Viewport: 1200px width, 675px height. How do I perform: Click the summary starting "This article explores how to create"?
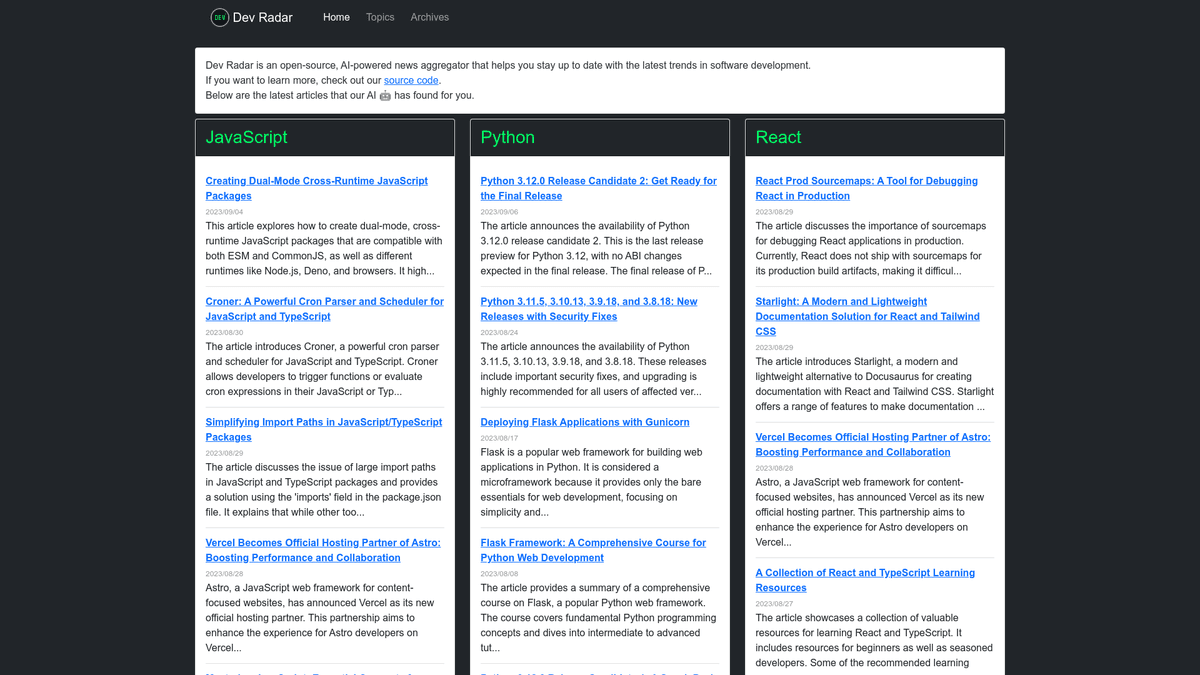tap(324, 249)
